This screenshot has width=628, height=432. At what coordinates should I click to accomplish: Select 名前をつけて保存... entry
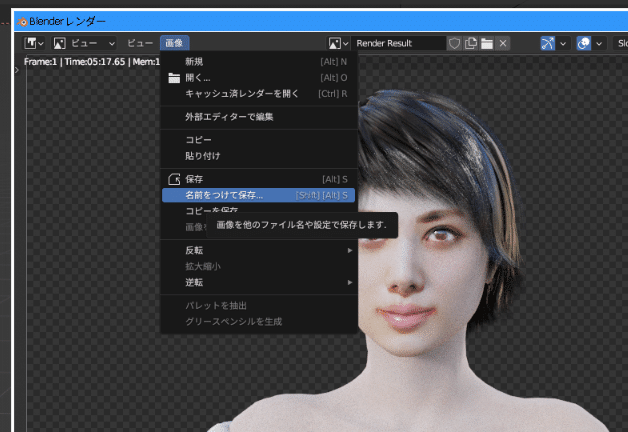(x=258, y=195)
